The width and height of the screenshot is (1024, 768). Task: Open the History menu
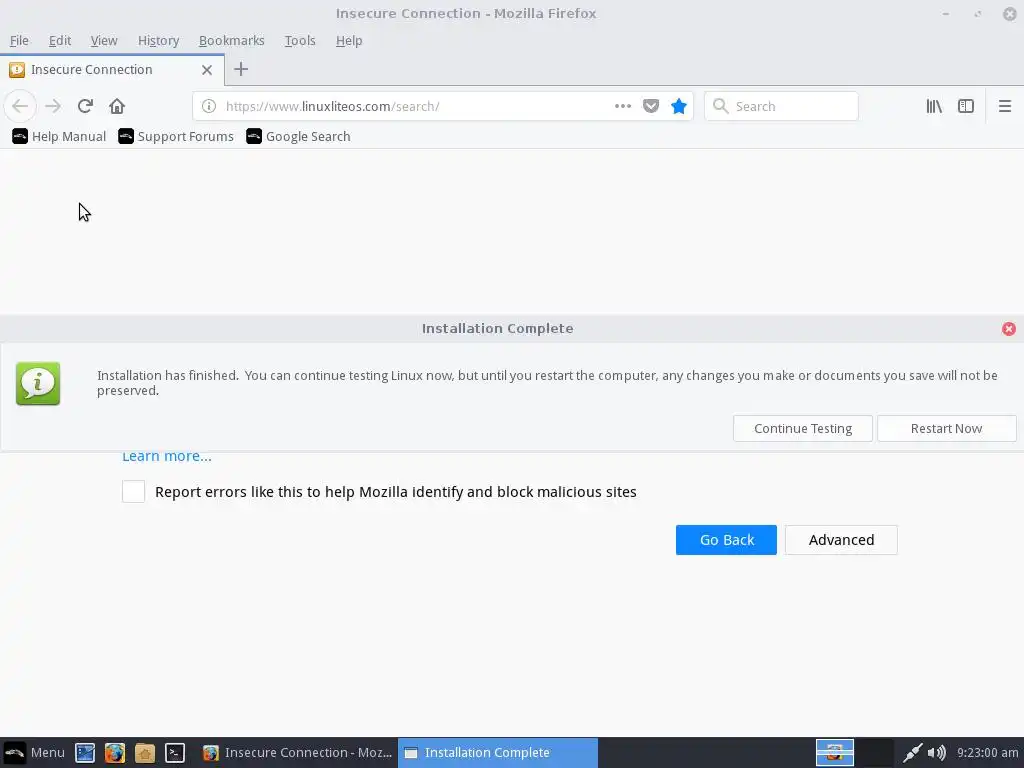coord(158,40)
